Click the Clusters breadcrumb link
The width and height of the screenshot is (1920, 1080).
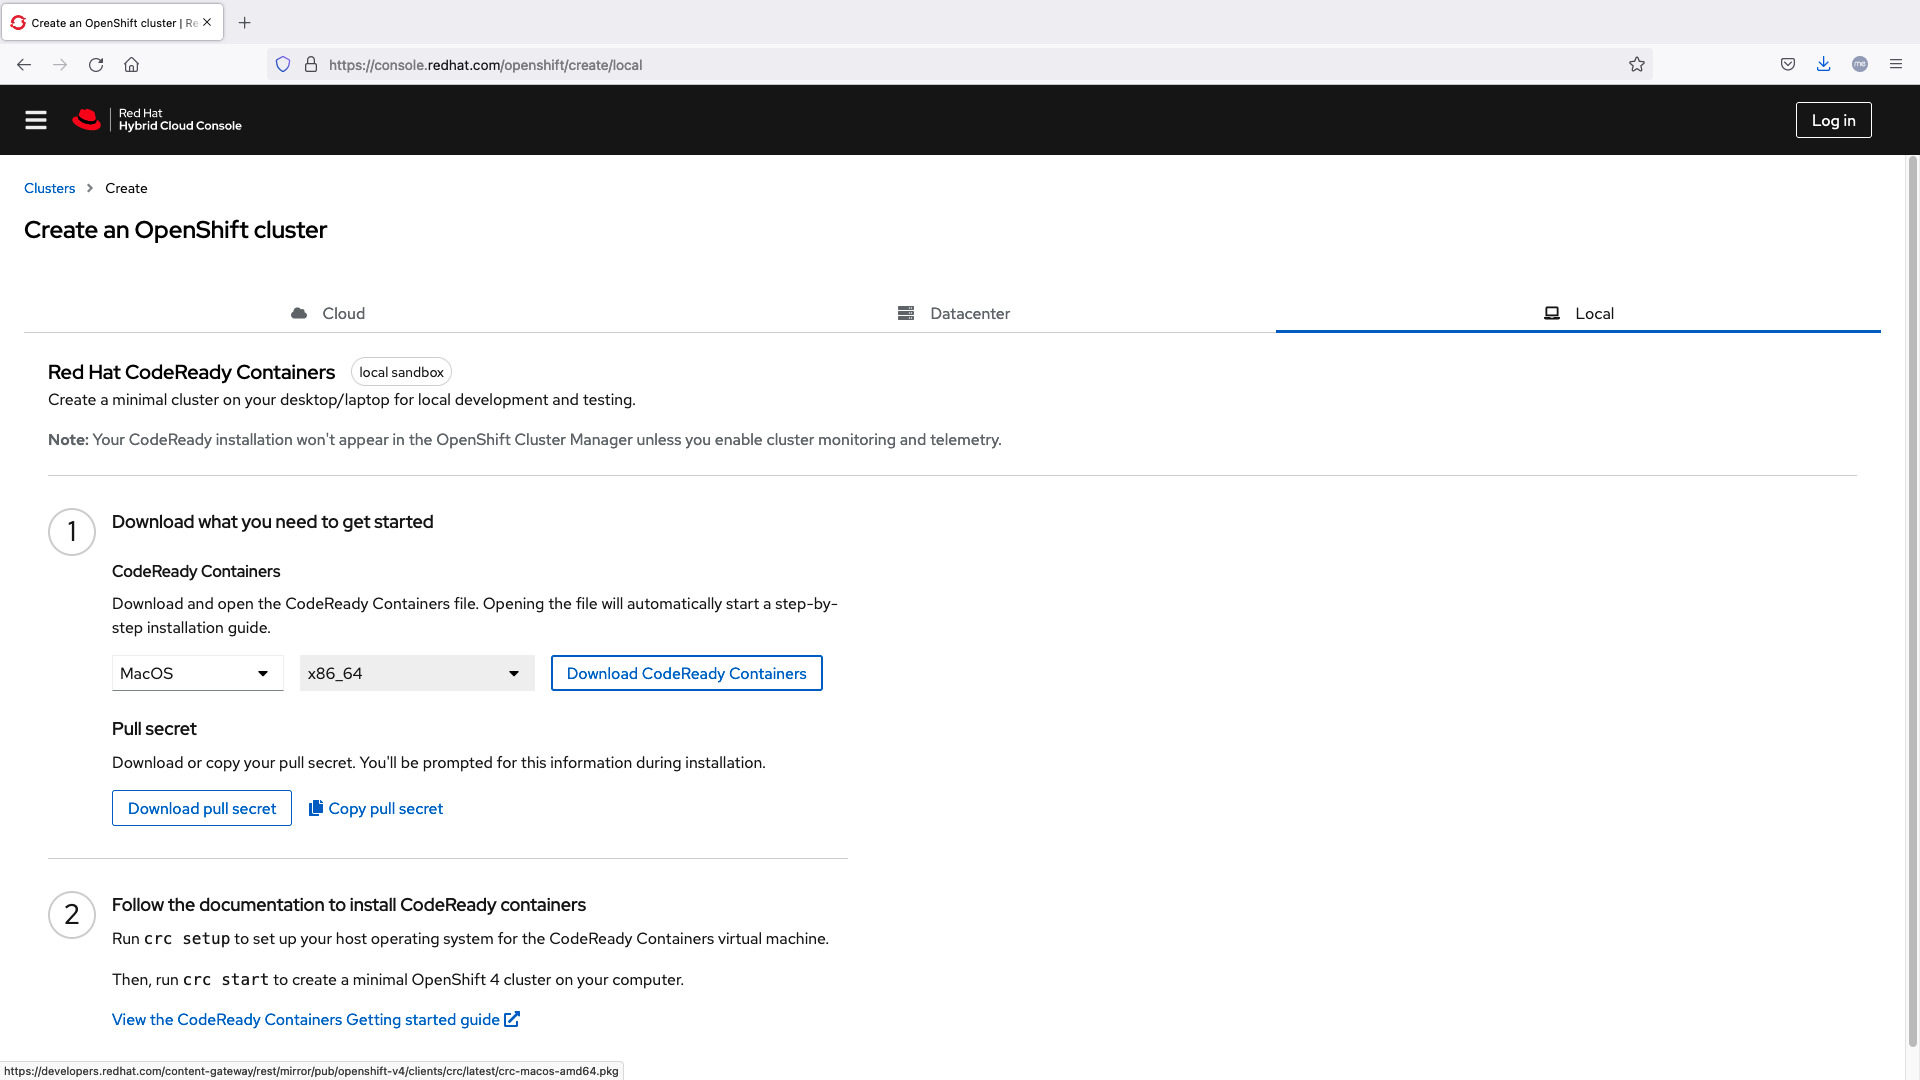pos(49,189)
